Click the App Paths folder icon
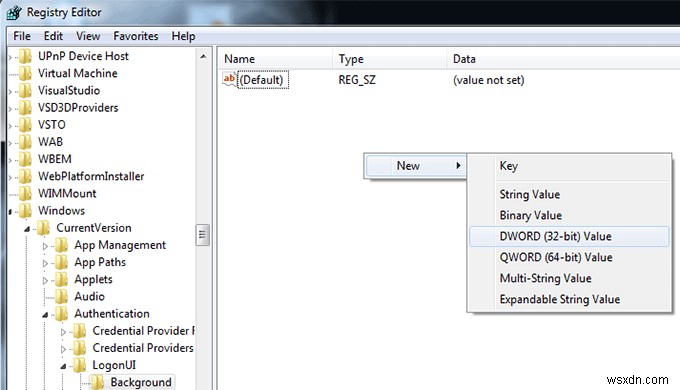680x390 pixels. click(x=62, y=262)
